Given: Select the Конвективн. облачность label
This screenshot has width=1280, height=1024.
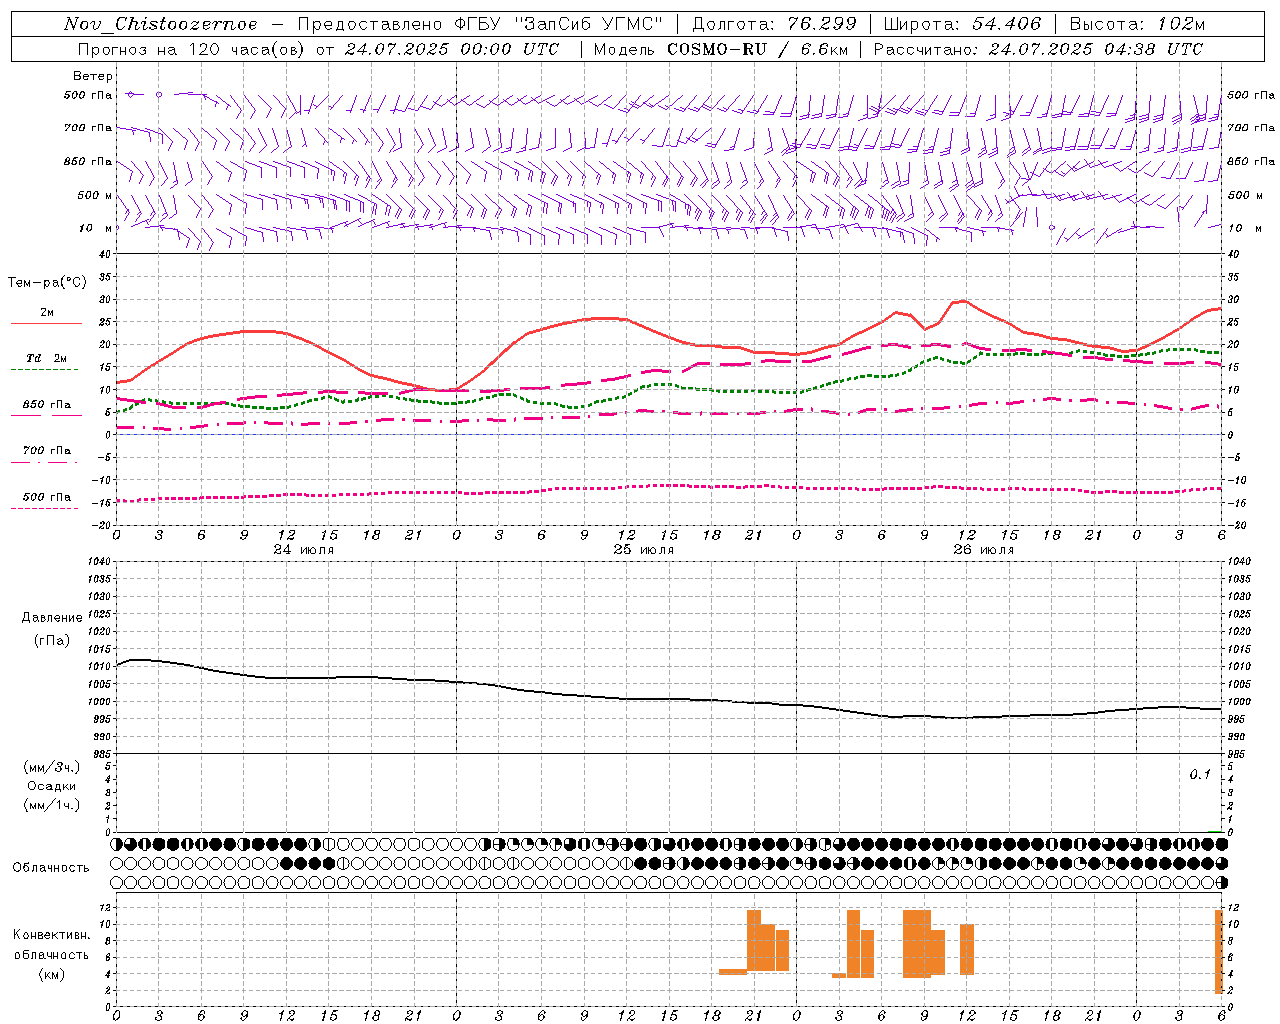Looking at the screenshot, I should [51, 945].
